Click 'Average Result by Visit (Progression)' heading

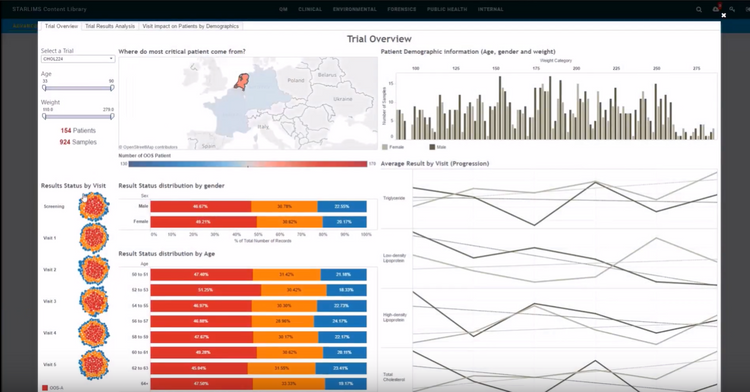(x=435, y=163)
